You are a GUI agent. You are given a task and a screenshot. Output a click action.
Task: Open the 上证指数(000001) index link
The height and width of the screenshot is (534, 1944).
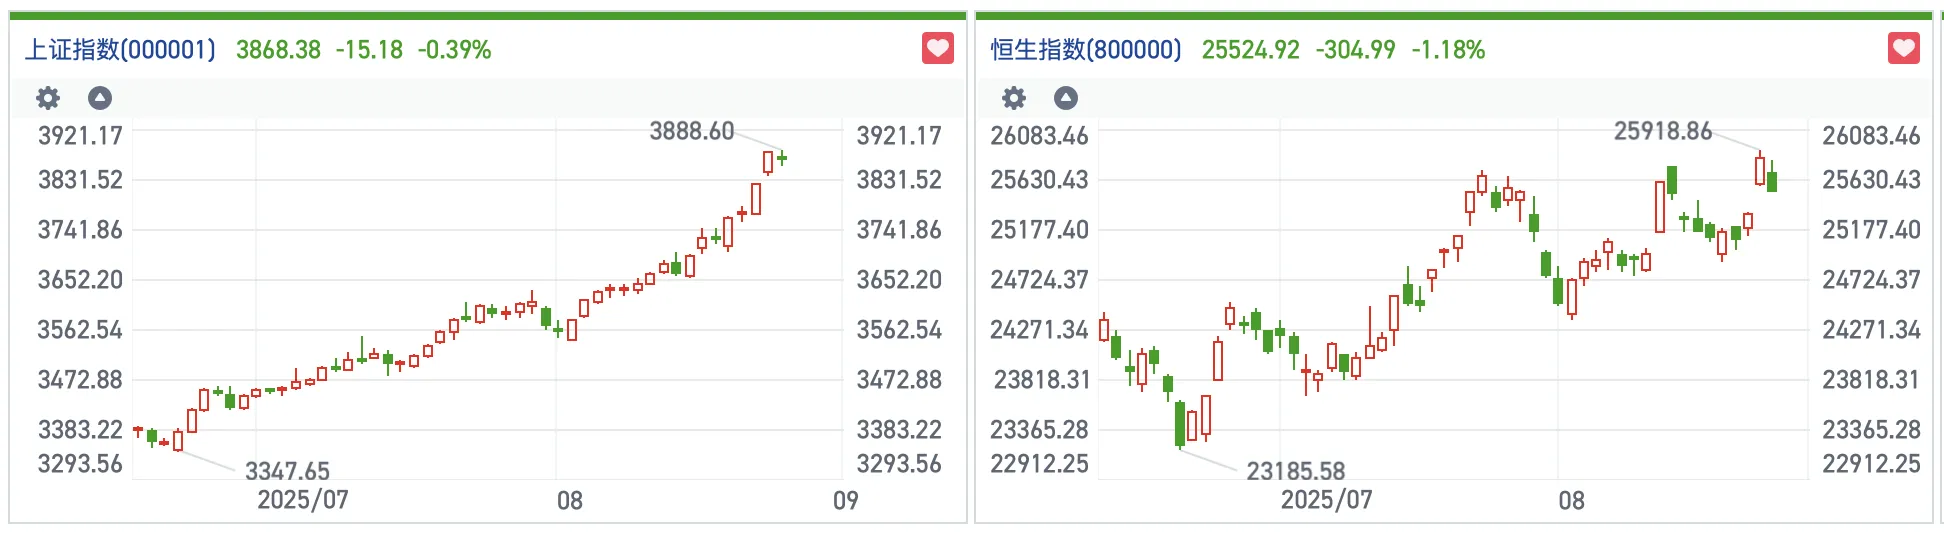click(x=120, y=50)
